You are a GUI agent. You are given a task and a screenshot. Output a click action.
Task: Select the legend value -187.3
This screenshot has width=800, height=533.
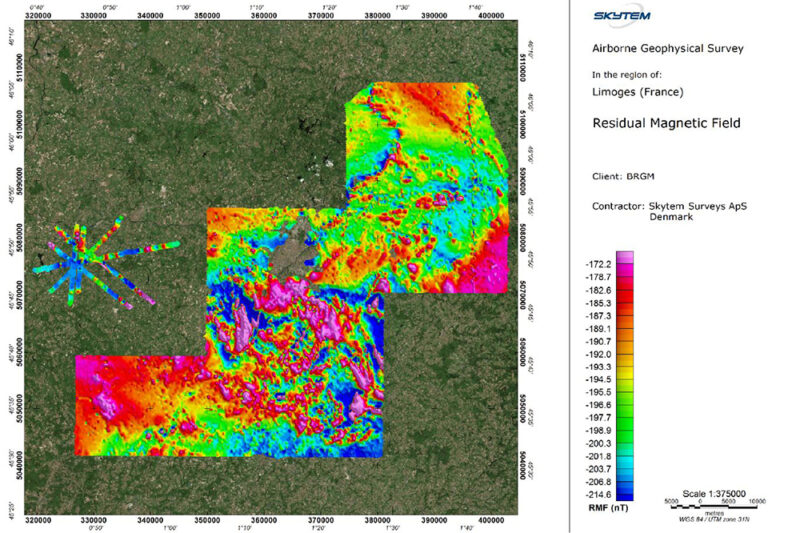598,316
